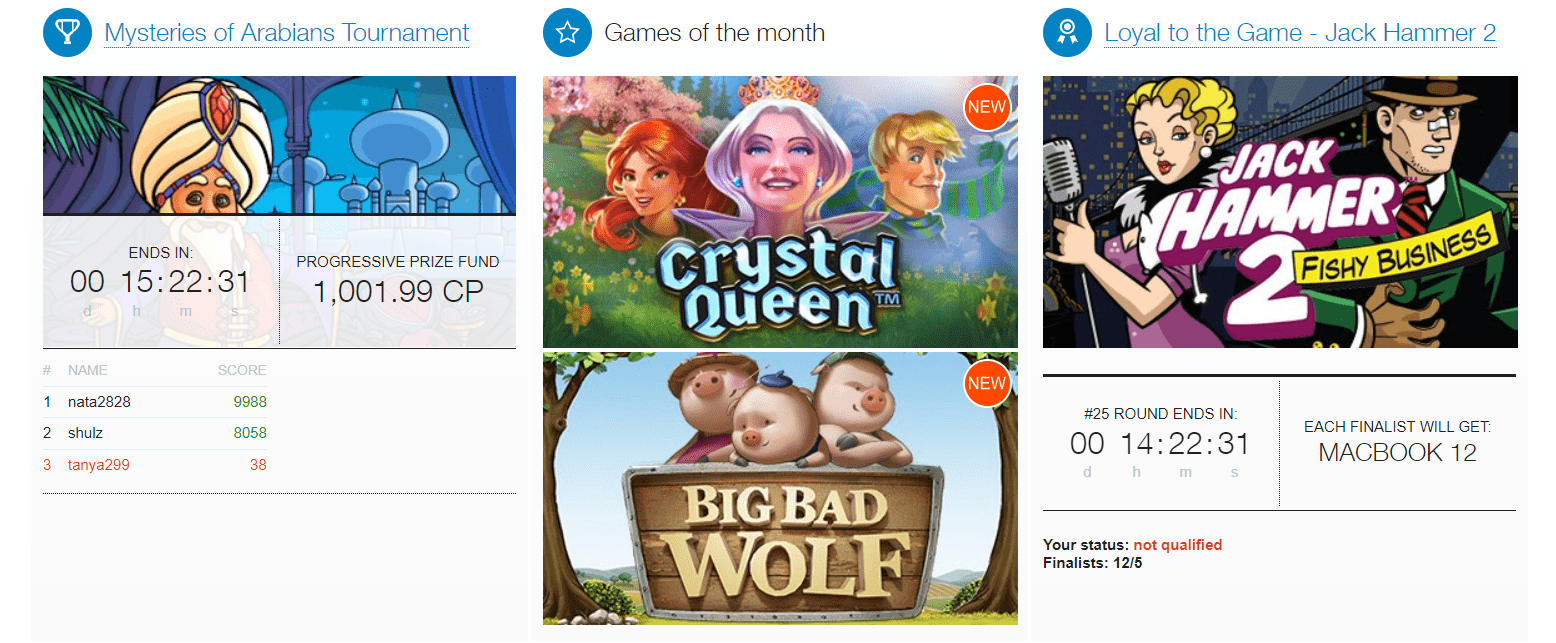Click the star icon beside Games of the month
Screen dimensions: 1556x643
pyautogui.click(x=568, y=33)
